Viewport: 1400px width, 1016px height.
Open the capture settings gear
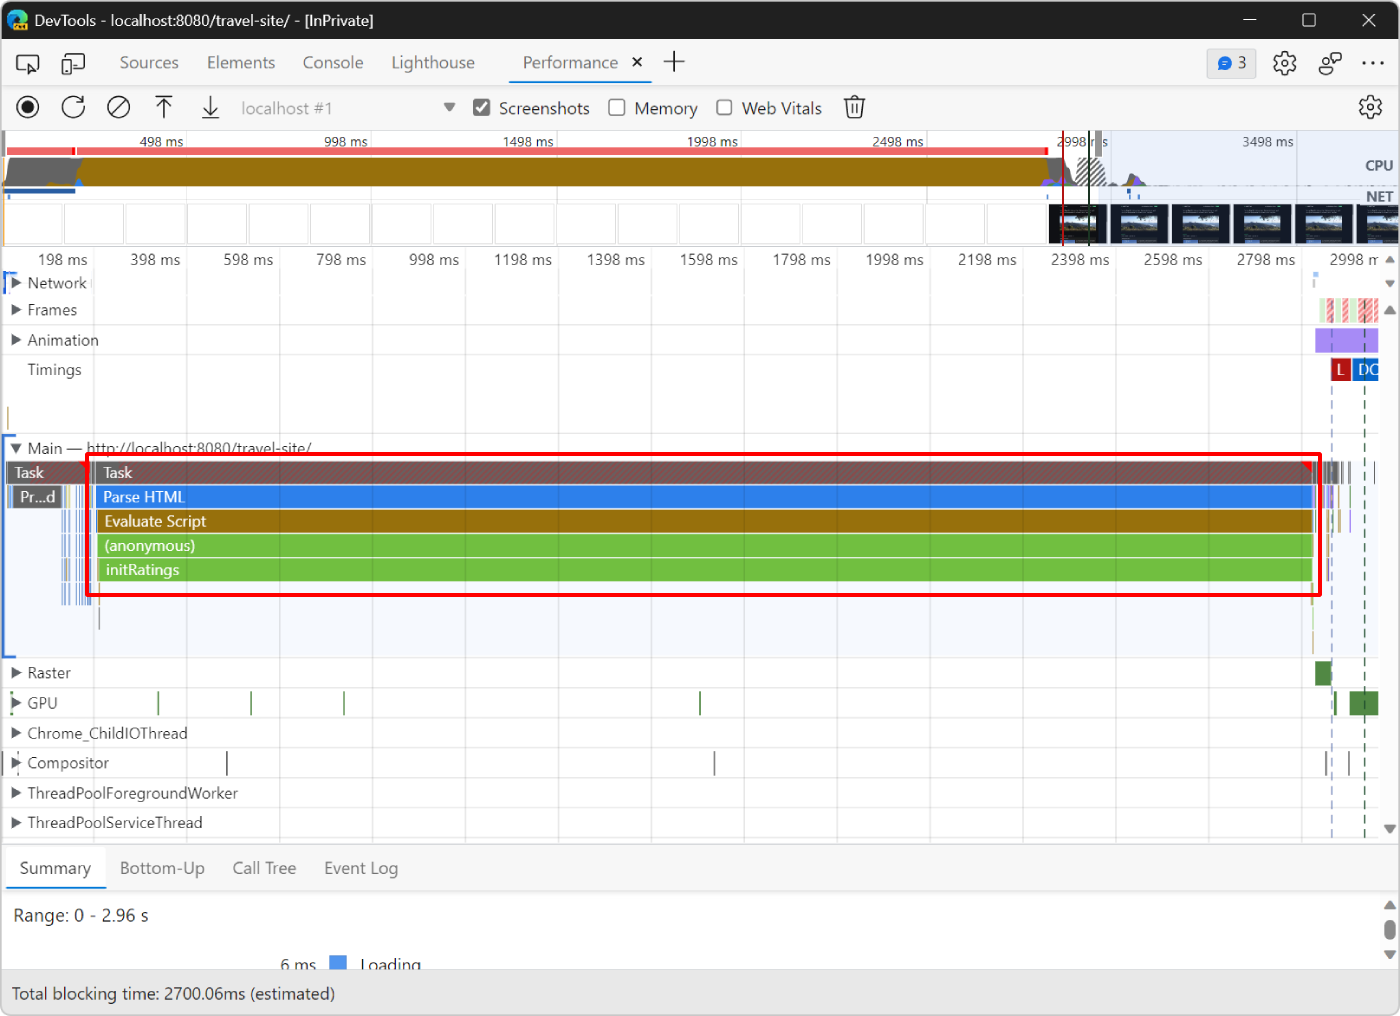1370,107
